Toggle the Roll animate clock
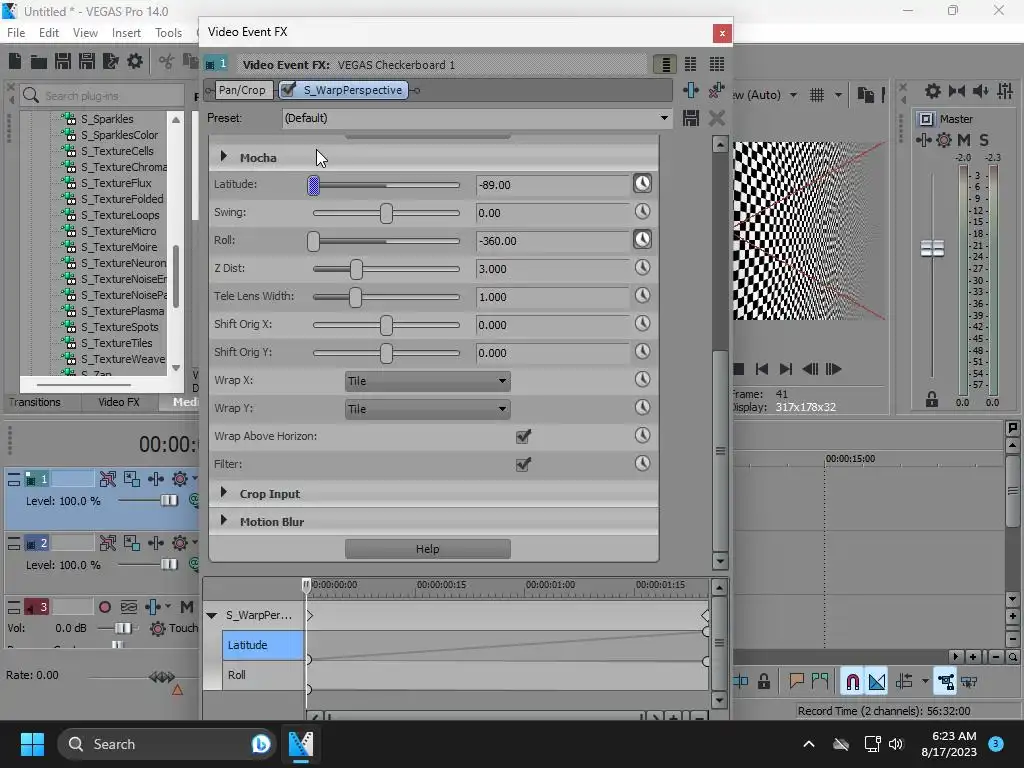The image size is (1024, 768). pos(643,240)
